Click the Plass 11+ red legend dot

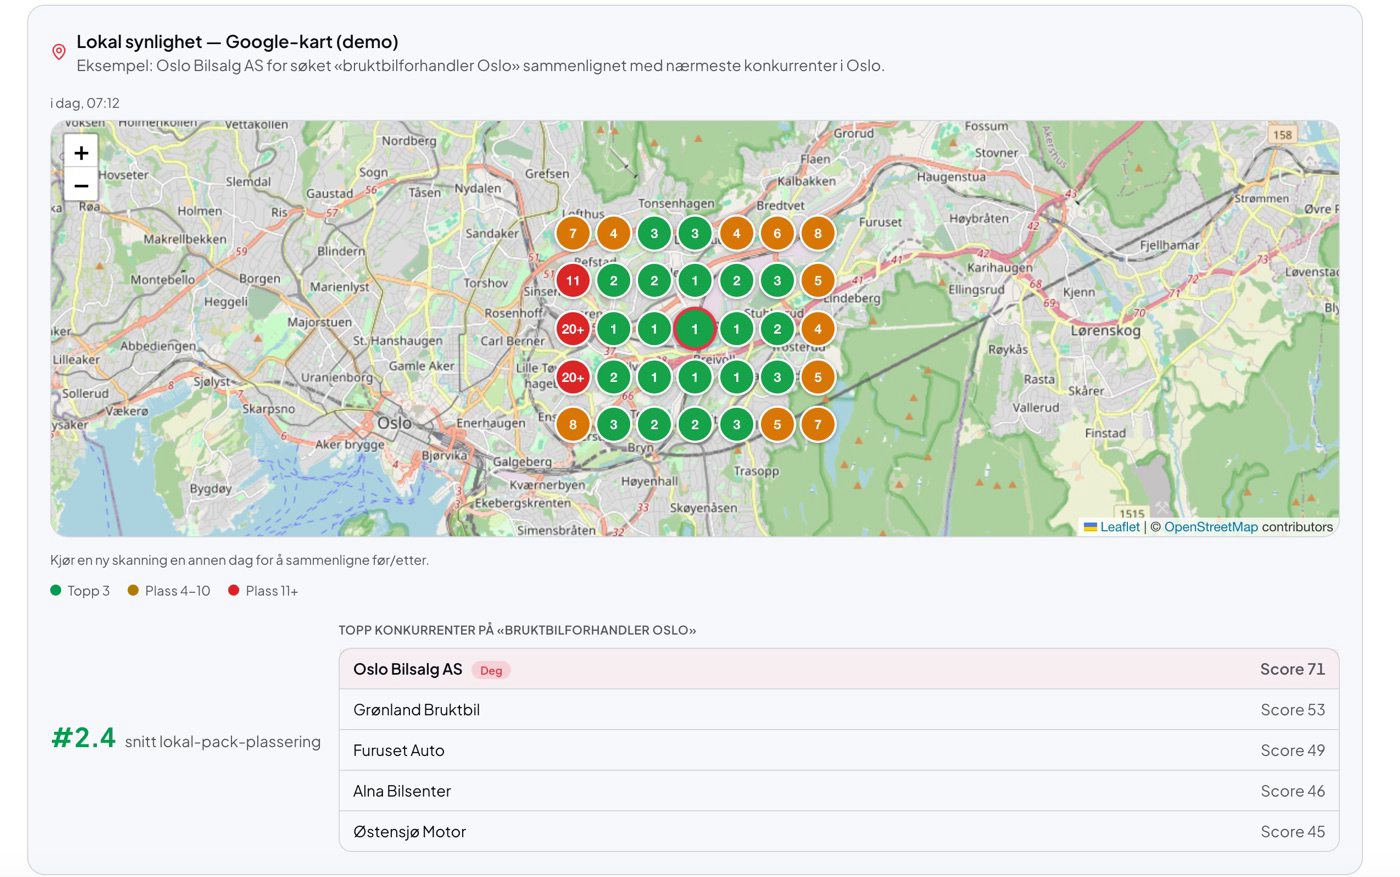coord(234,590)
